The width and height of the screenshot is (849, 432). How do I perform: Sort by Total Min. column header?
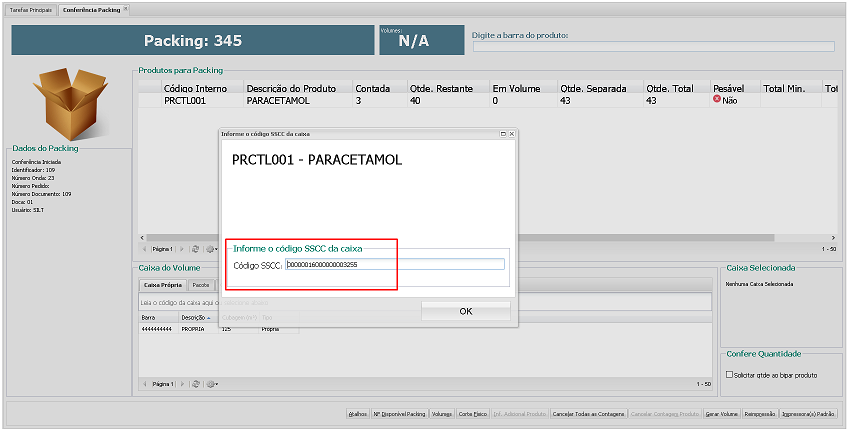click(791, 88)
